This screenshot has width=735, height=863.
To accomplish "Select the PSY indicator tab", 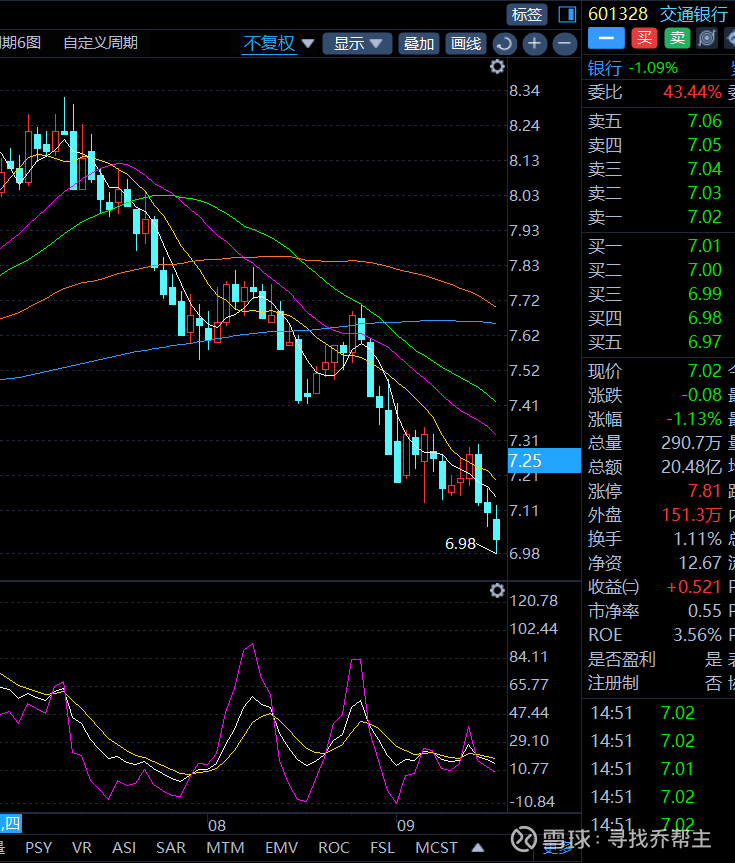I will pyautogui.click(x=39, y=848).
